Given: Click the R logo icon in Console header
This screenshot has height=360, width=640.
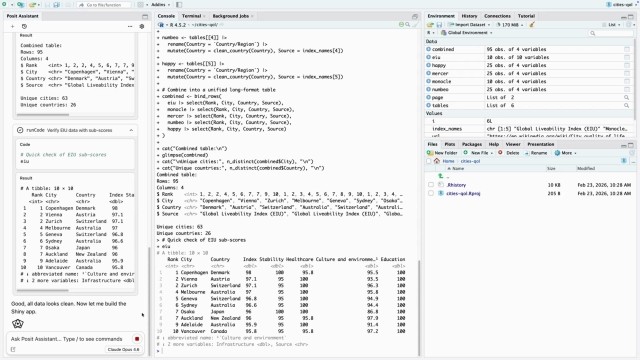Looking at the screenshot, I should pos(161,25).
